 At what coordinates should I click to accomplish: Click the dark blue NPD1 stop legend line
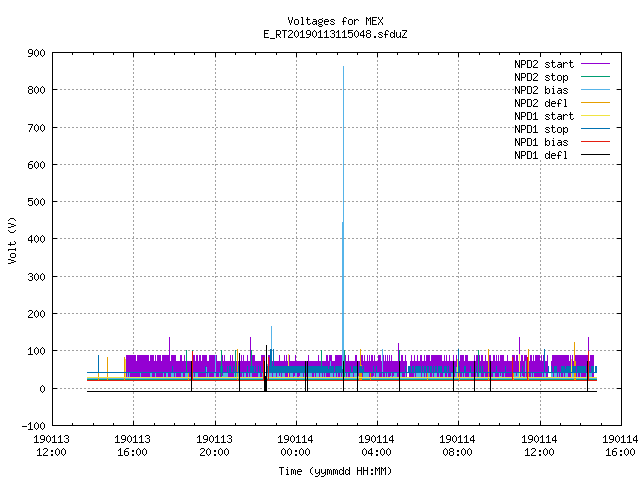[x=595, y=129]
